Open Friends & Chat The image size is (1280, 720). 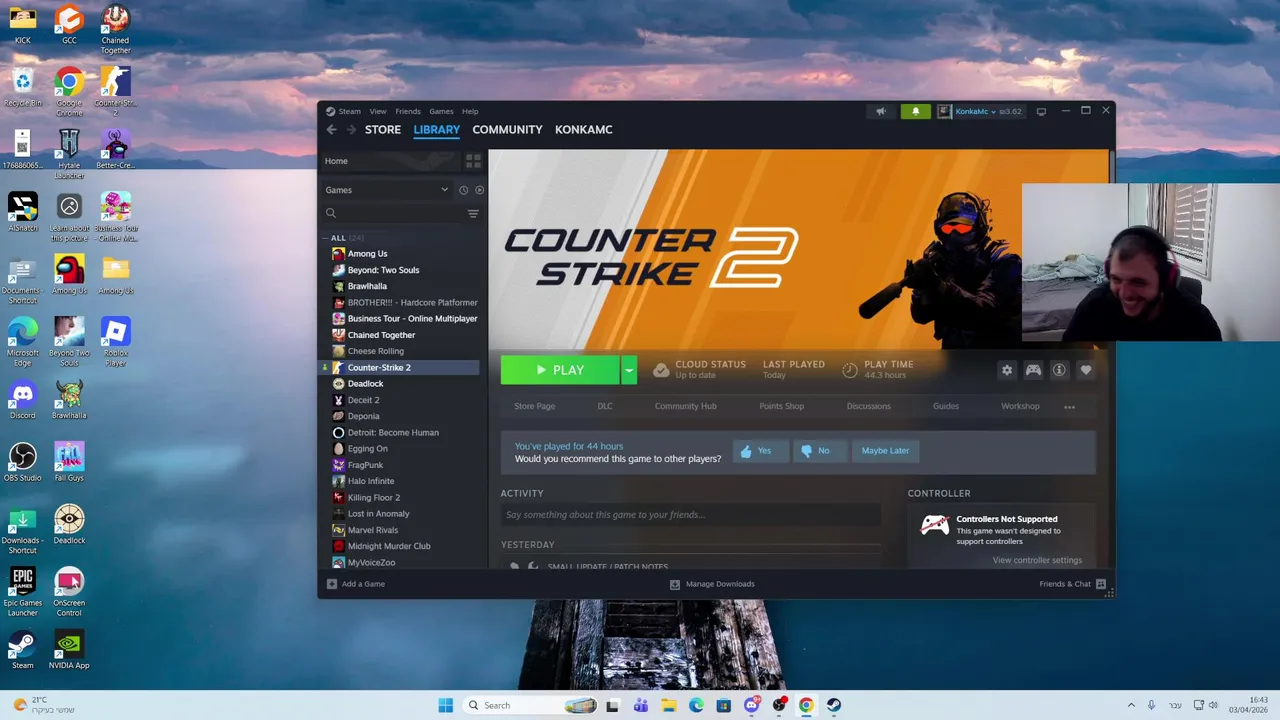click(x=1072, y=584)
